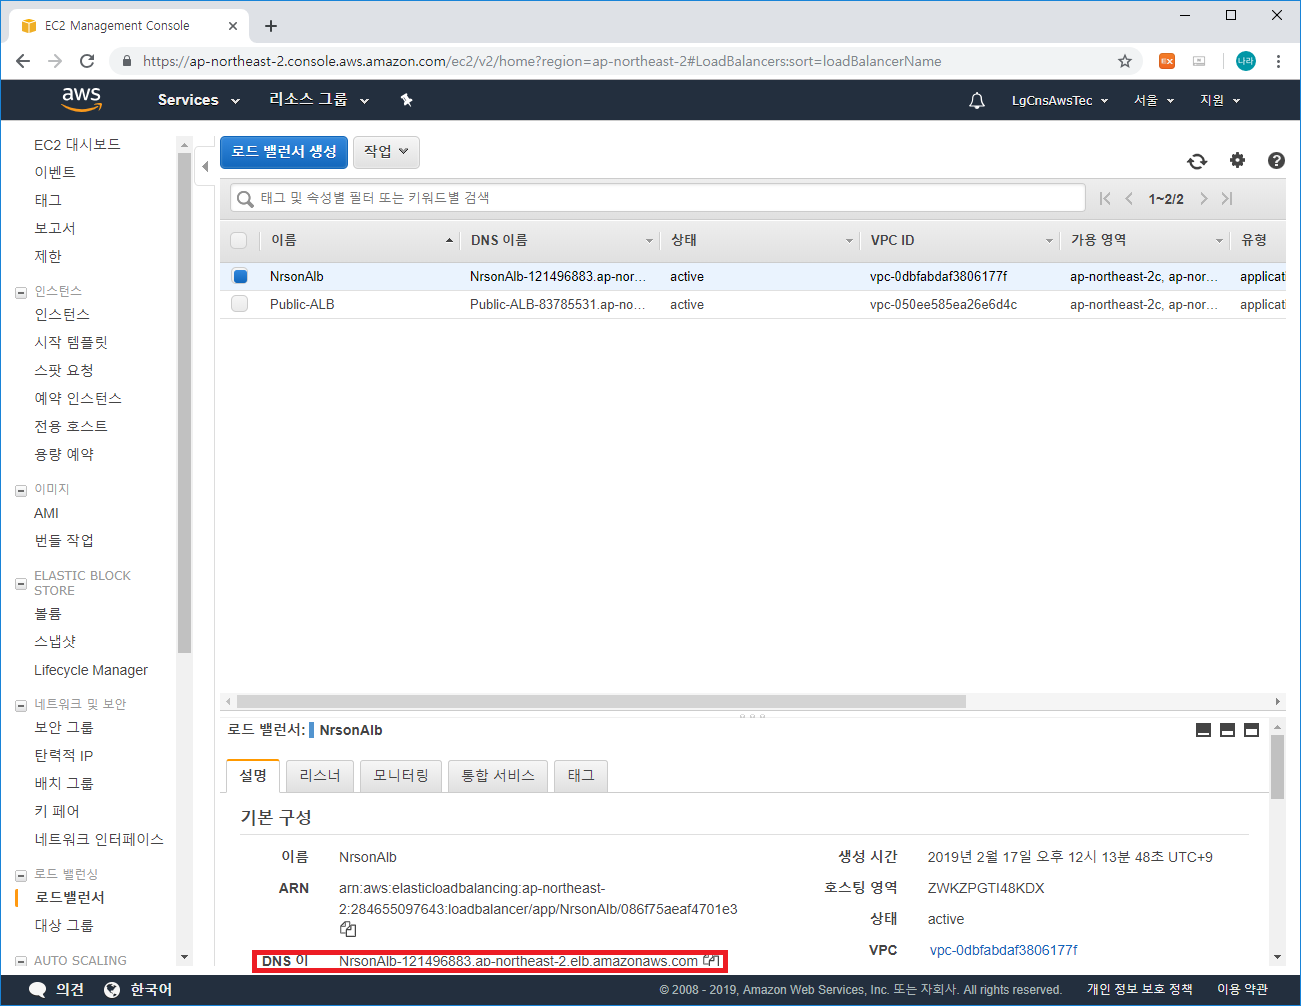
Task: Minimize the details panel layout icon
Action: (1204, 730)
